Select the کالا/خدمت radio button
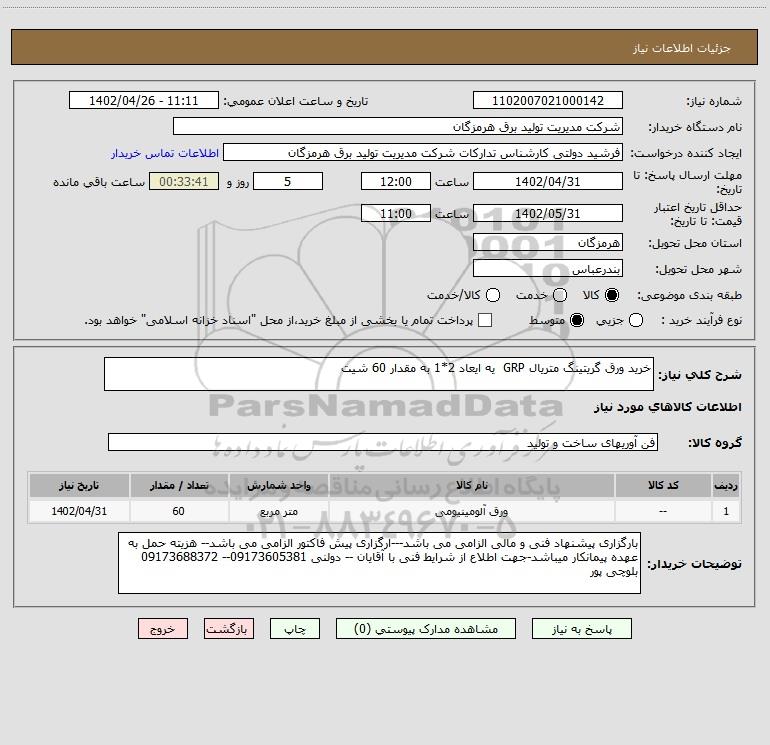The image size is (770, 745). click(493, 295)
